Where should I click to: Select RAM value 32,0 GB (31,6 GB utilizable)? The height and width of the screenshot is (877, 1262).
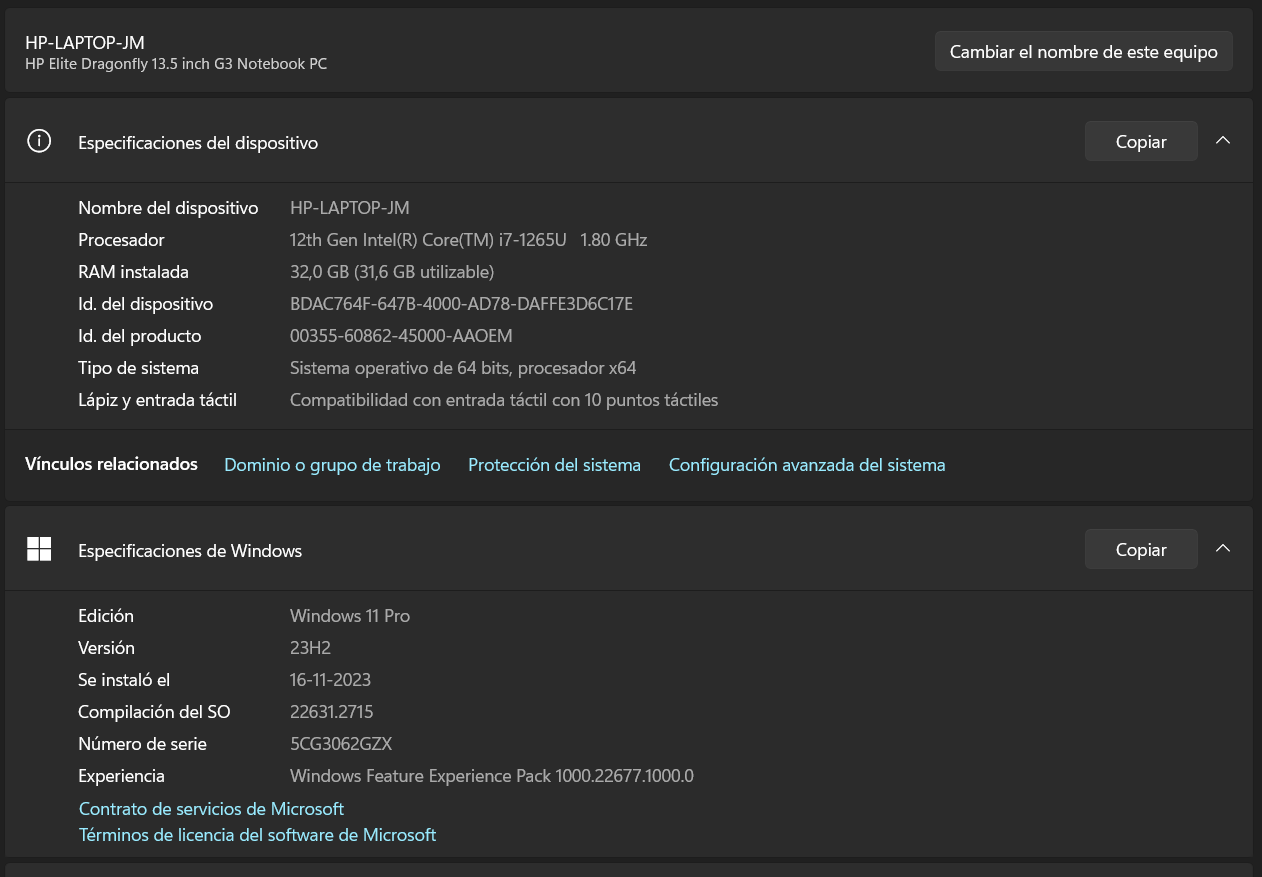tap(392, 272)
